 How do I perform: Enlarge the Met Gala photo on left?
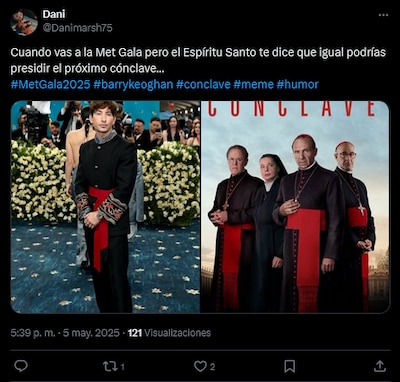(105, 207)
